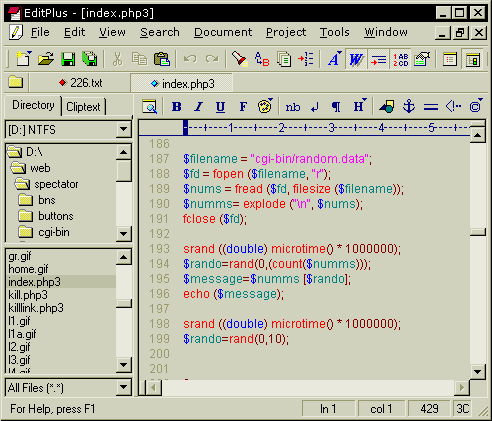This screenshot has width=492, height=421.
Task: Click the View in Browser icon
Action: 150,107
